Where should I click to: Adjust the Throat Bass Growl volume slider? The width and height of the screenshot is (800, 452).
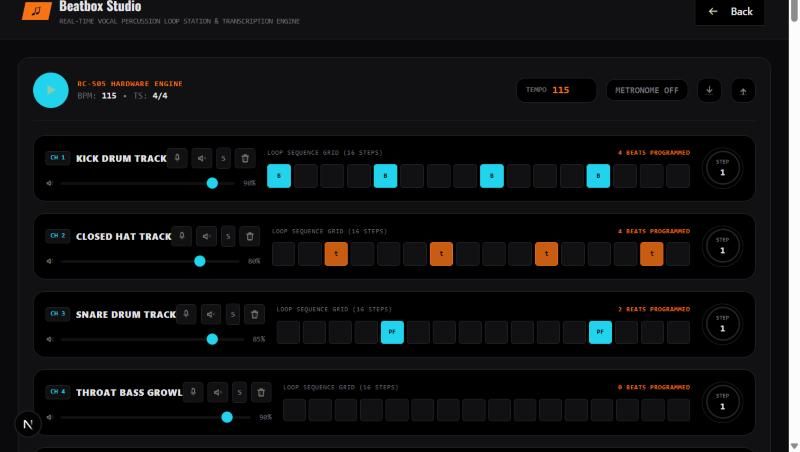coord(155,417)
